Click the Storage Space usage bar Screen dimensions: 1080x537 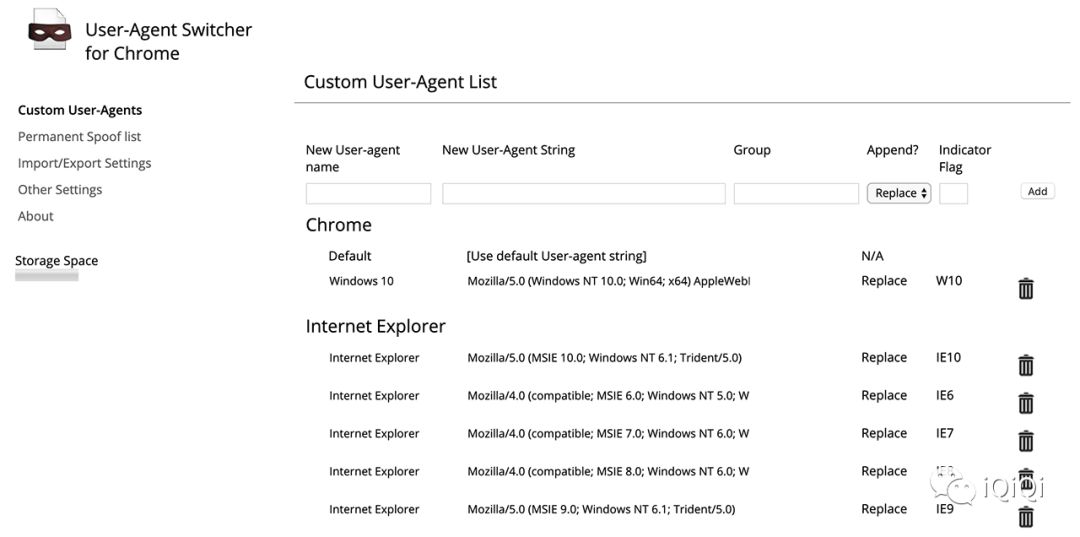pos(47,276)
